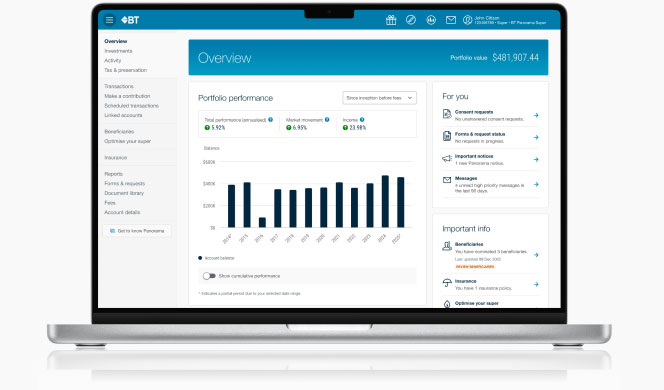Open Linked accounts in the sidebar
The image size is (664, 390).
(123, 115)
